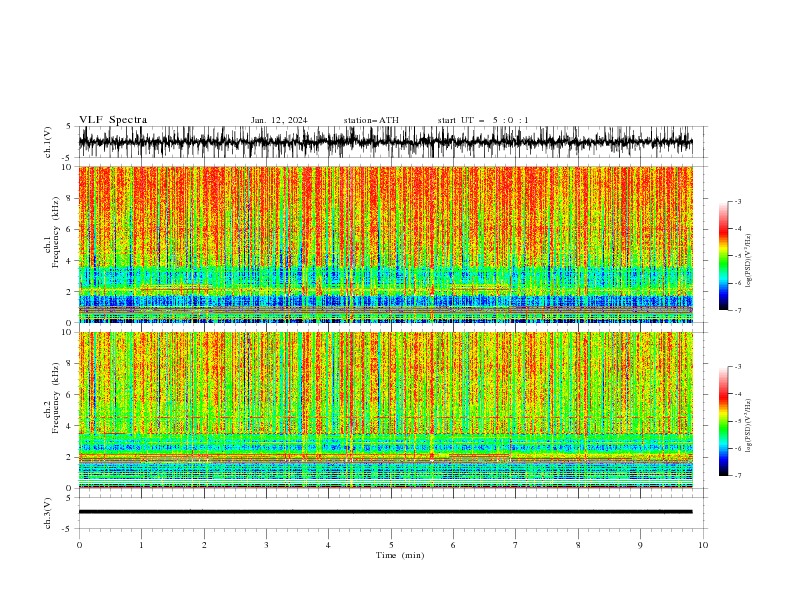Click the 'VLF Spectra' title text

pyautogui.click(x=113, y=120)
